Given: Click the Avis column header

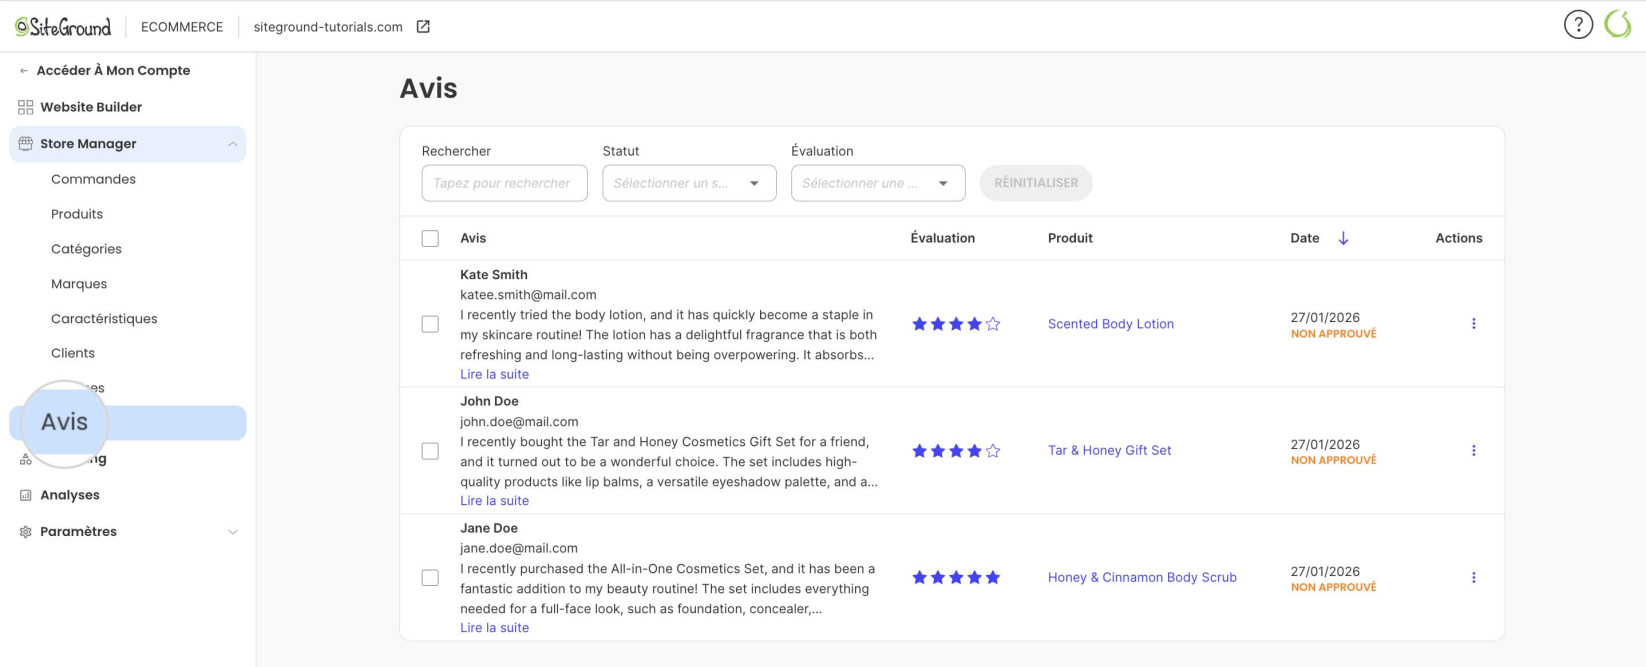Looking at the screenshot, I should pyautogui.click(x=473, y=238).
